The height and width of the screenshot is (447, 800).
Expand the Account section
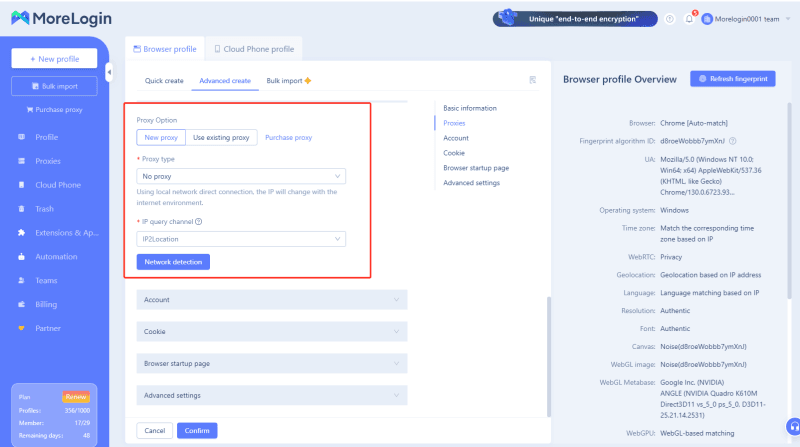[271, 300]
